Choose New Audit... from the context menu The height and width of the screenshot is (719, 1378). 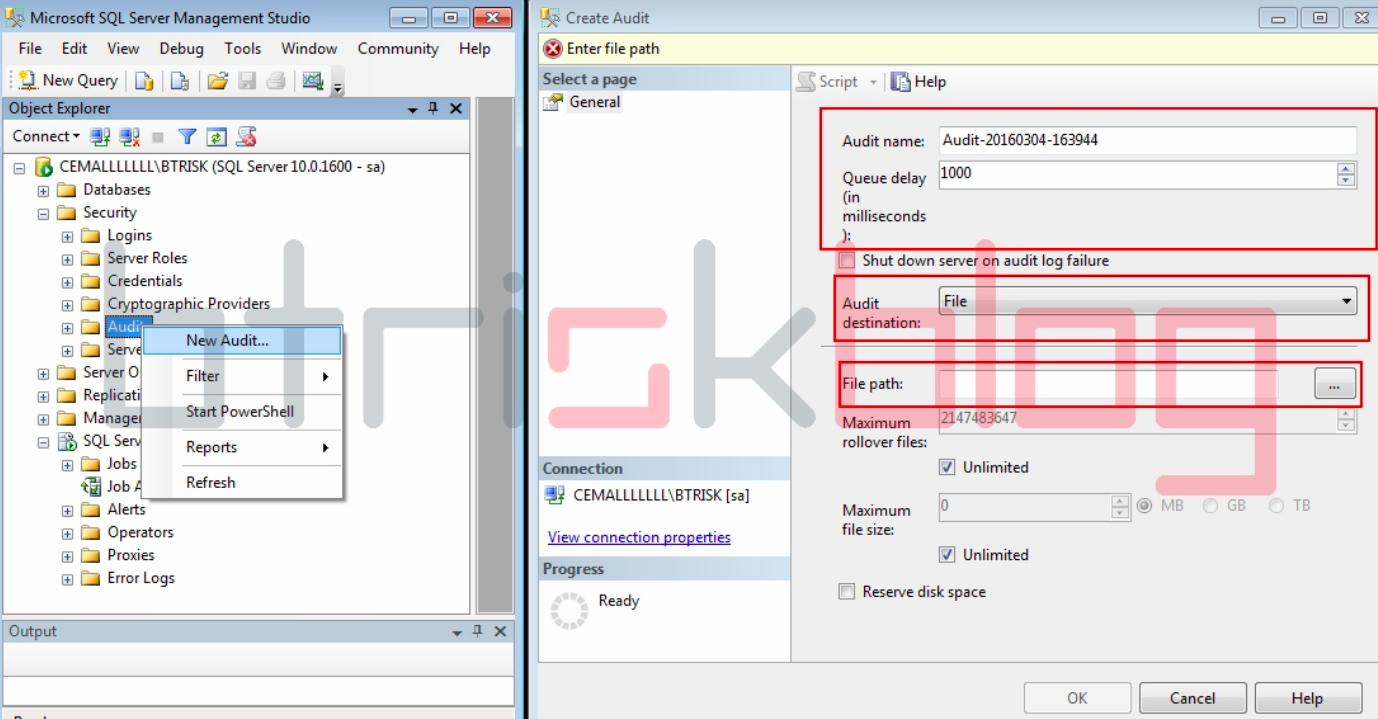click(227, 341)
